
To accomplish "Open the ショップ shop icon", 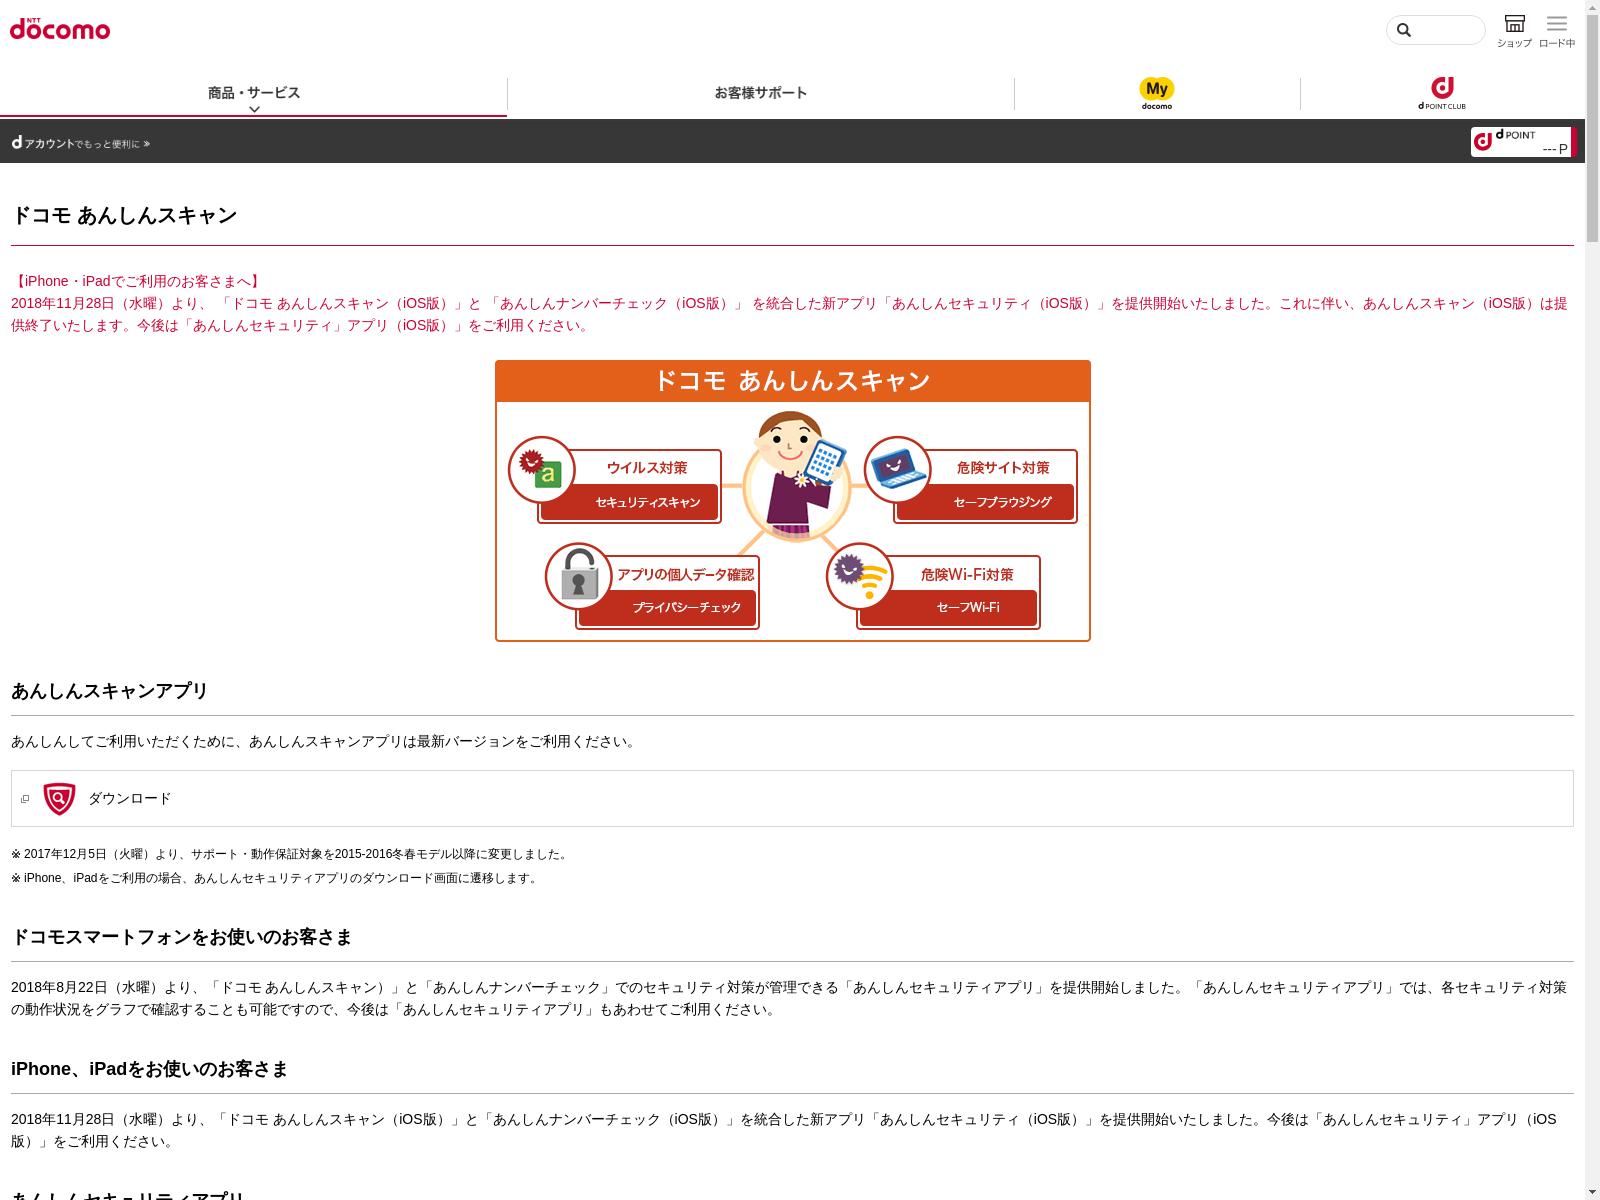I will click(x=1514, y=30).
